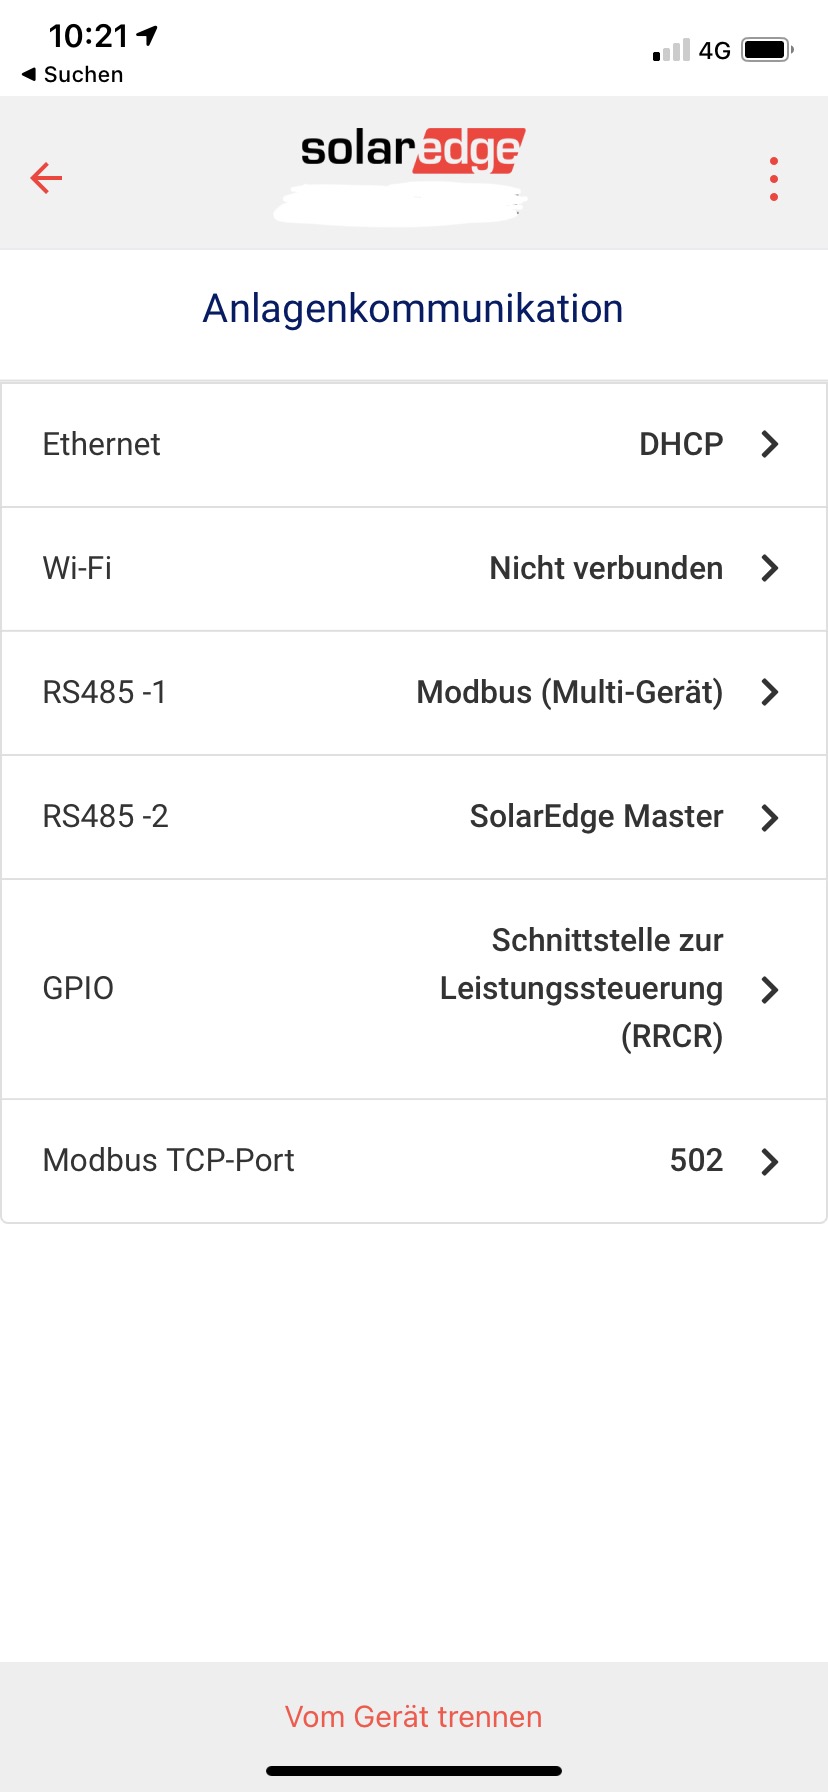Open the three-dot overflow menu
Viewport: 828px width, 1792px height.
[774, 179]
